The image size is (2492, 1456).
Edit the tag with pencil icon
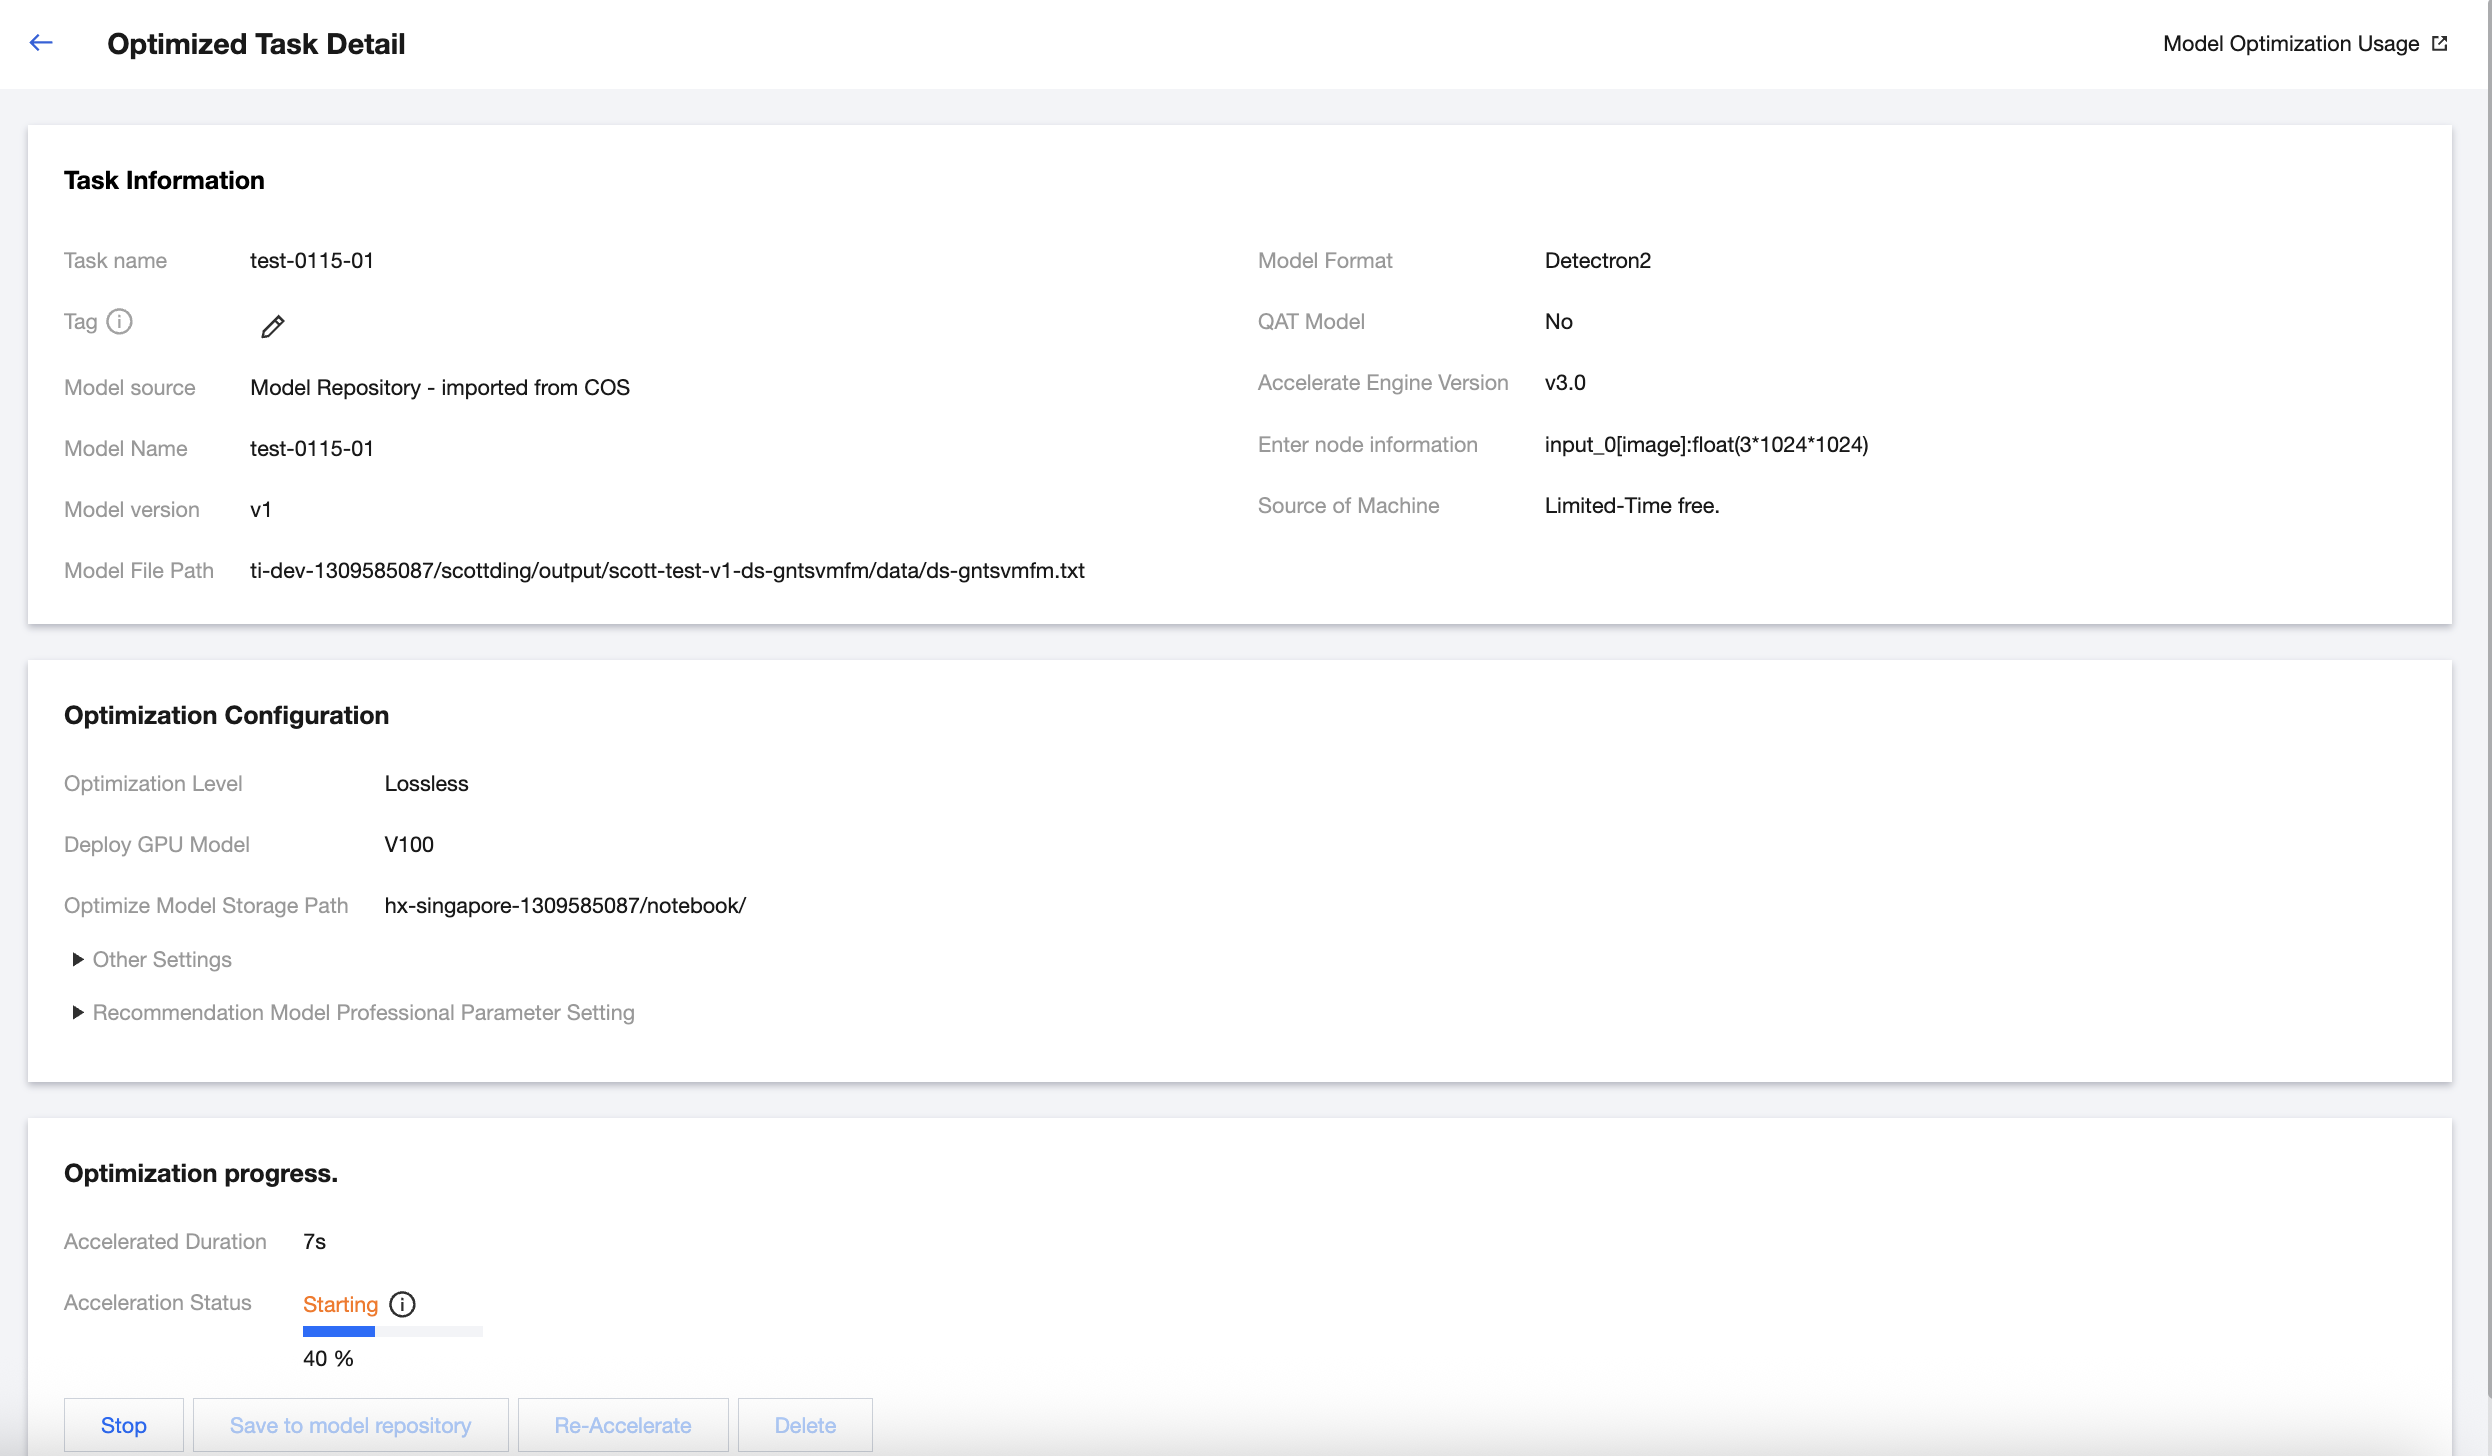coord(272,327)
